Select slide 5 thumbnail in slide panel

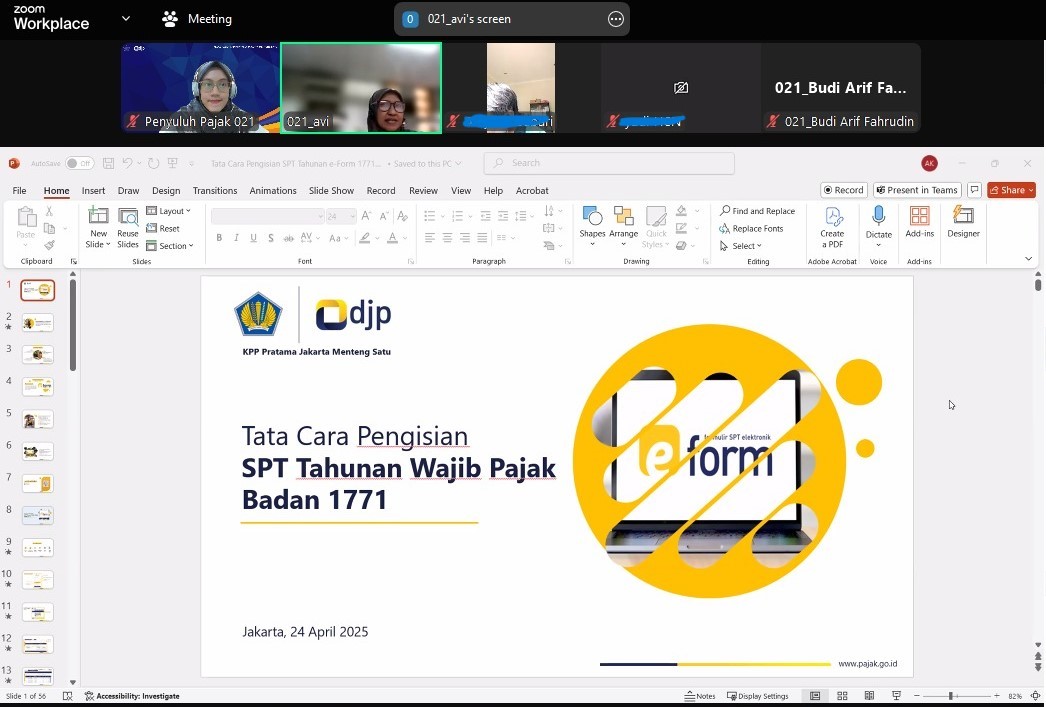[x=38, y=419]
